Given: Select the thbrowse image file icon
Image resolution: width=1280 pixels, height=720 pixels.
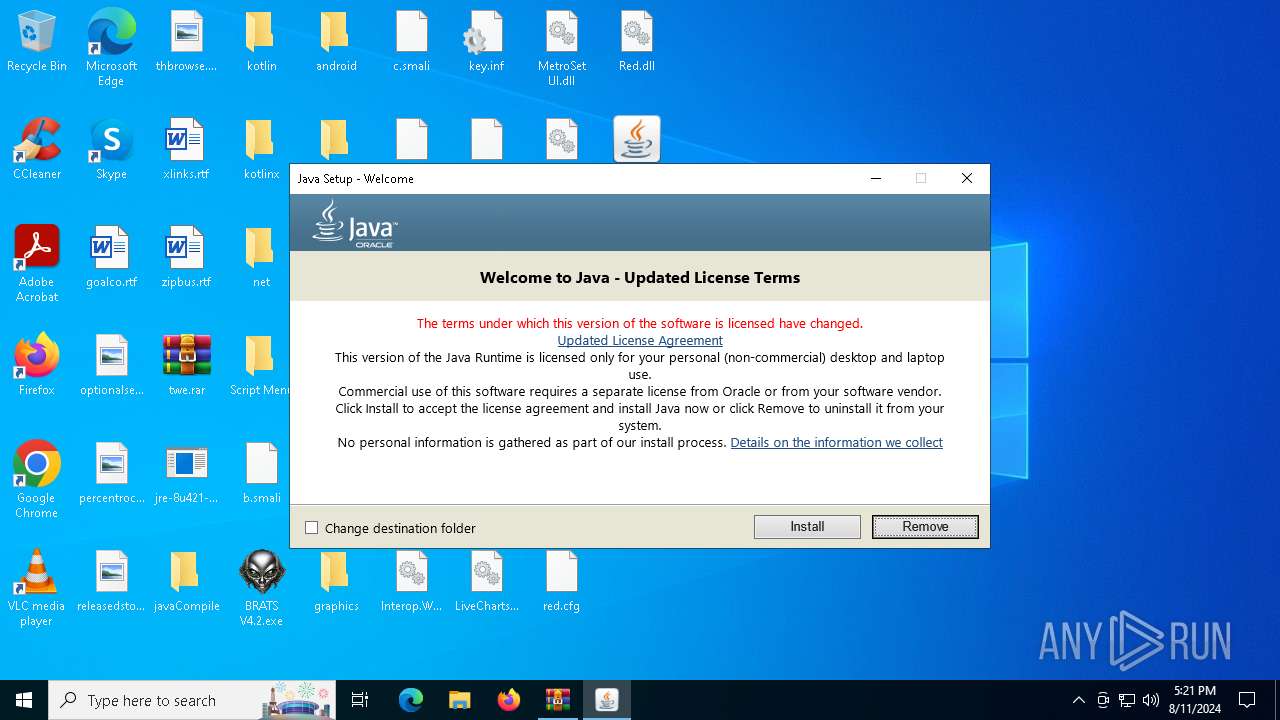Looking at the screenshot, I should (186, 42).
